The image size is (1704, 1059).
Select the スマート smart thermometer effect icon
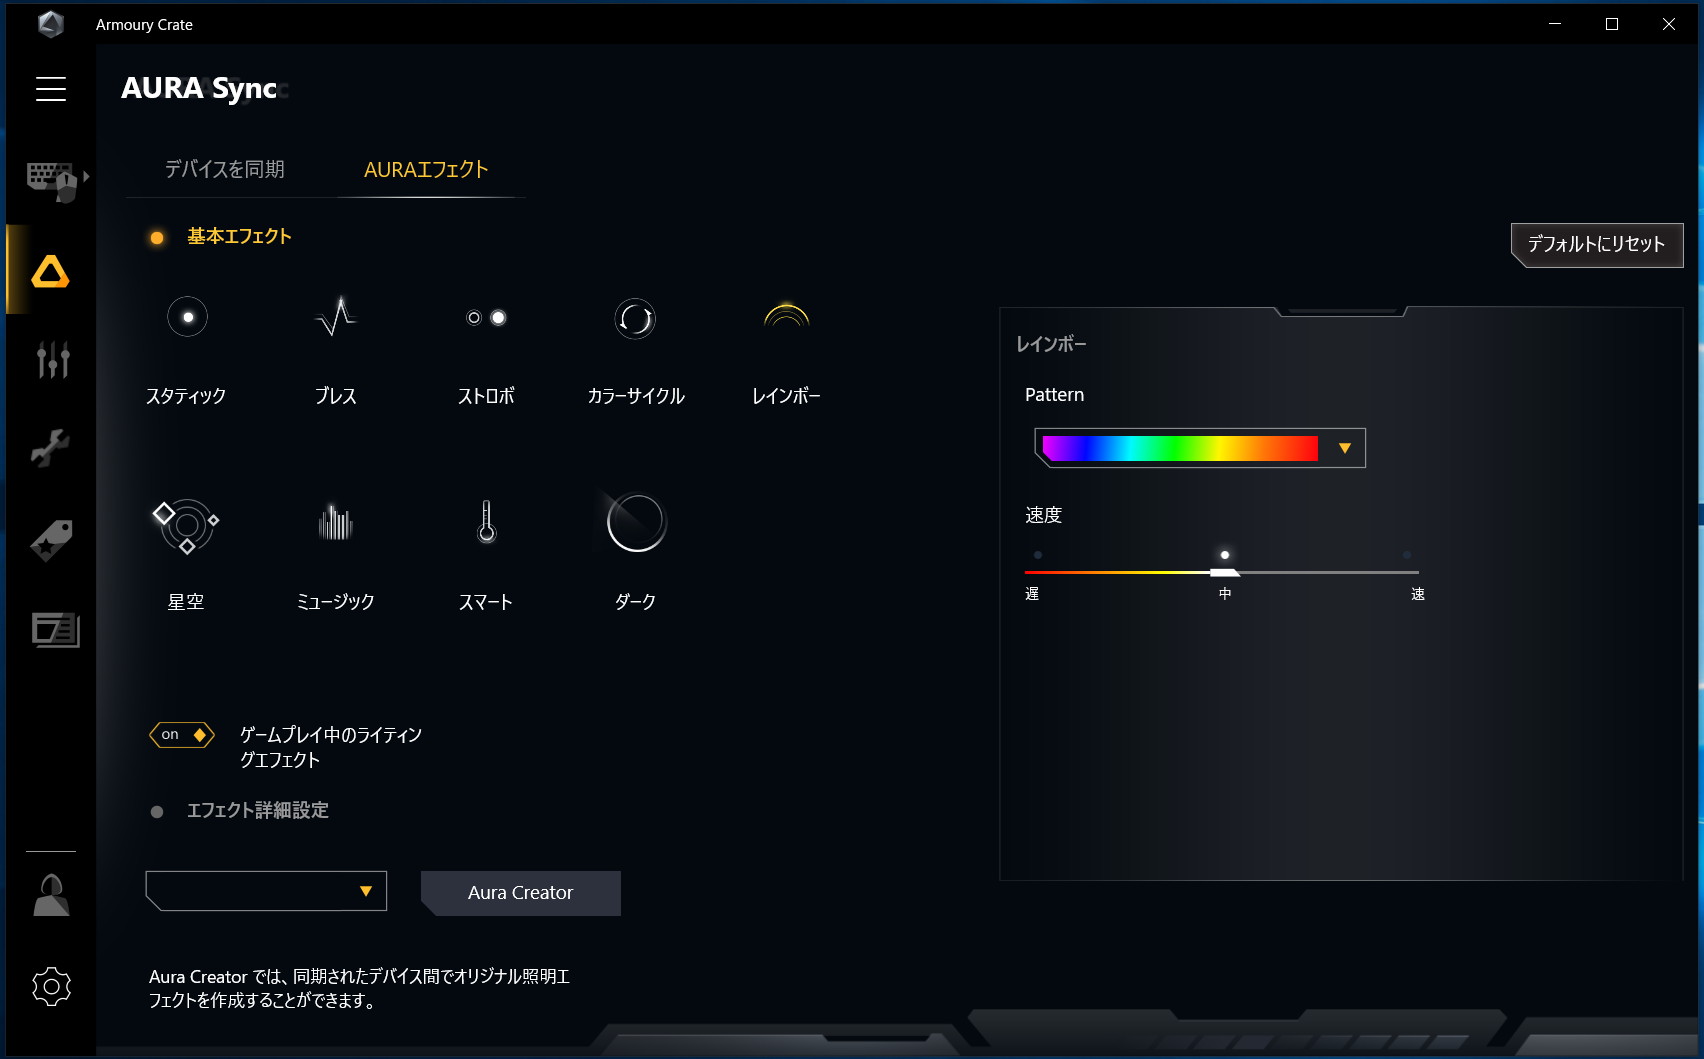click(486, 522)
